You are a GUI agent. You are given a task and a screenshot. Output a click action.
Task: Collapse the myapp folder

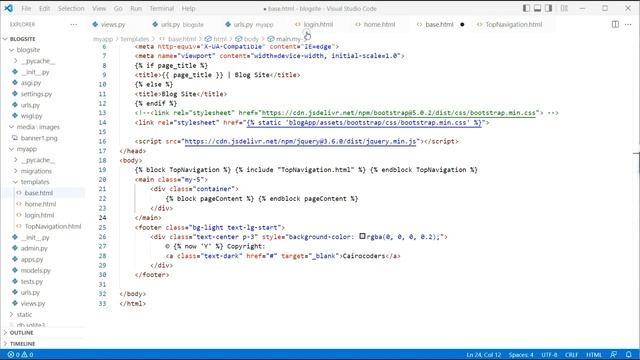click(27, 149)
